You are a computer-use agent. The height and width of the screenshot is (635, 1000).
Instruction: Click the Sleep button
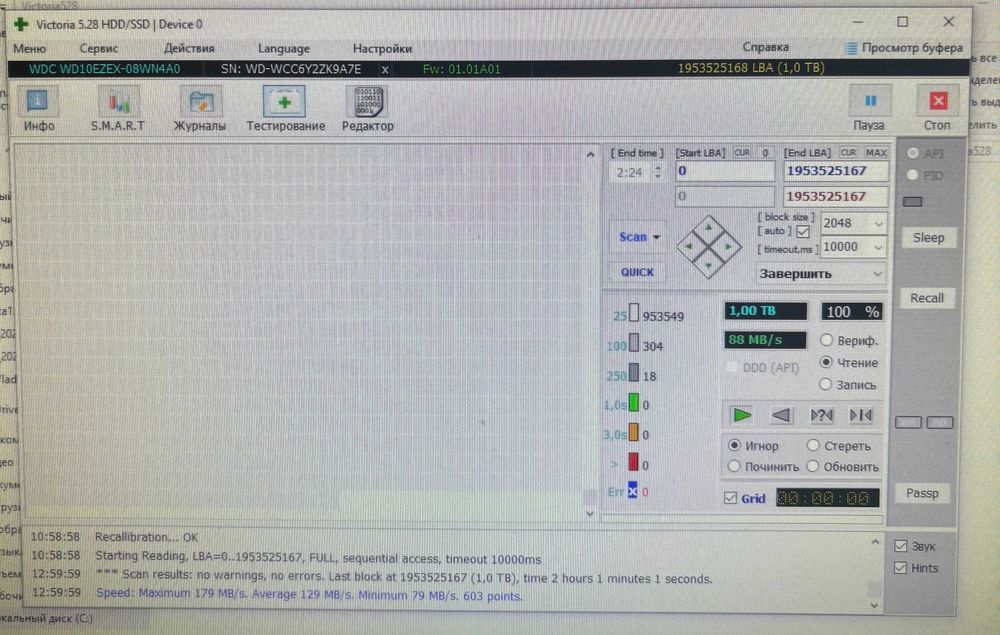tap(928, 238)
